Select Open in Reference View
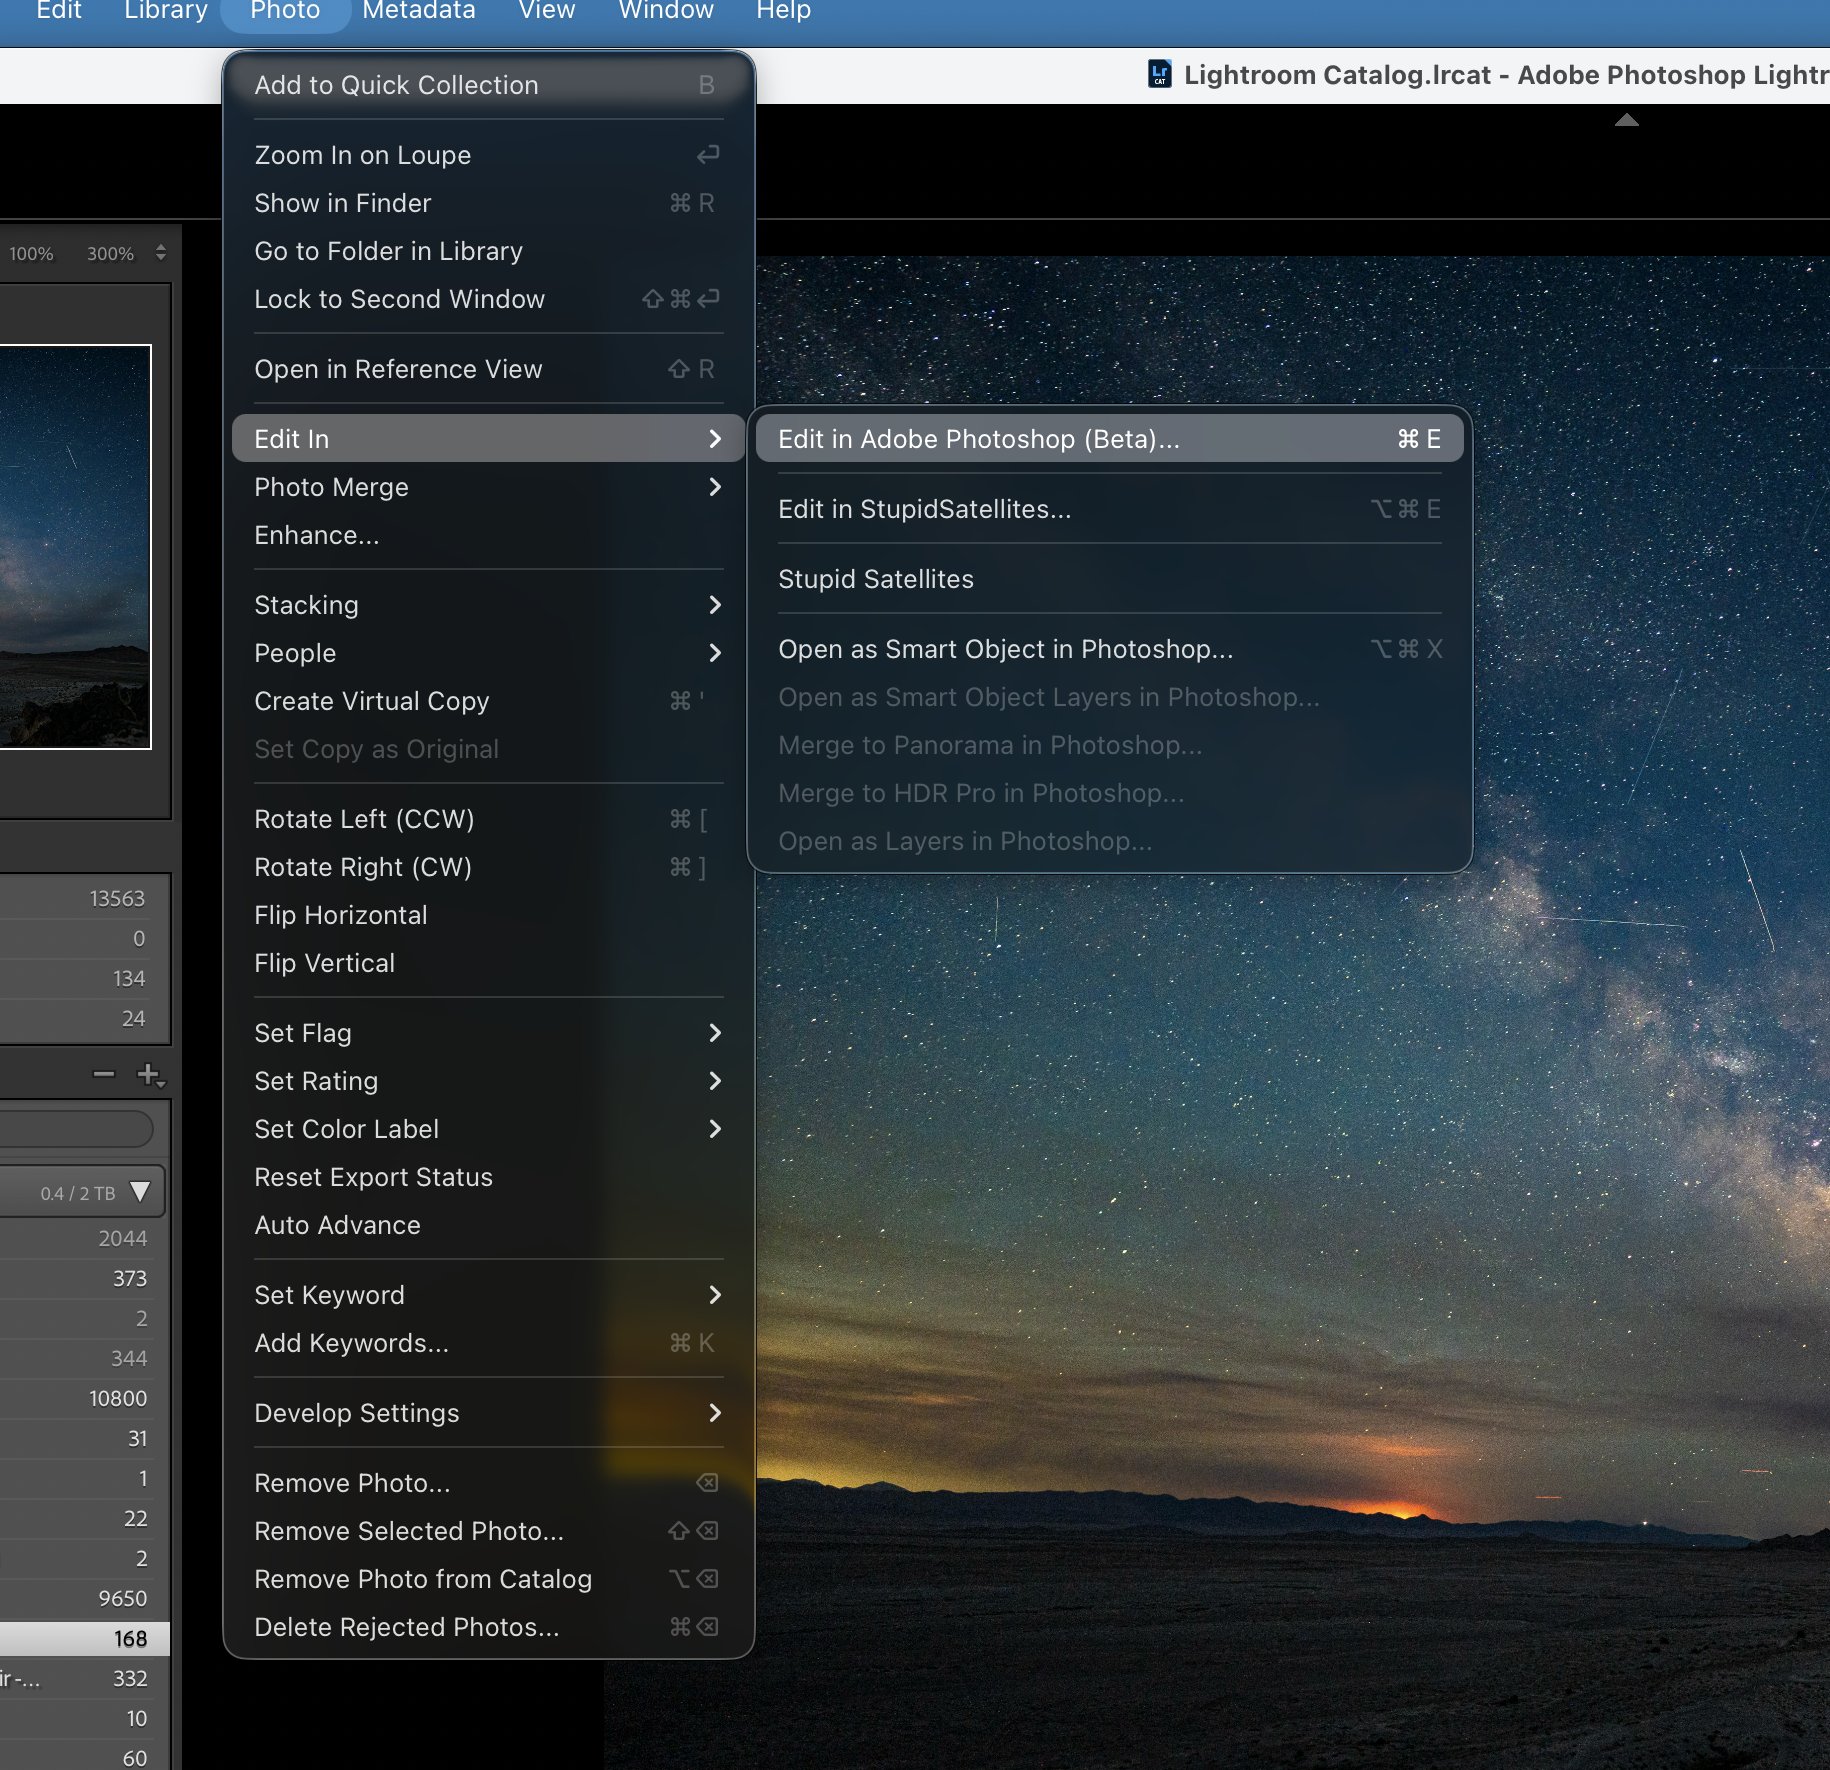The image size is (1830, 1770). (488, 369)
